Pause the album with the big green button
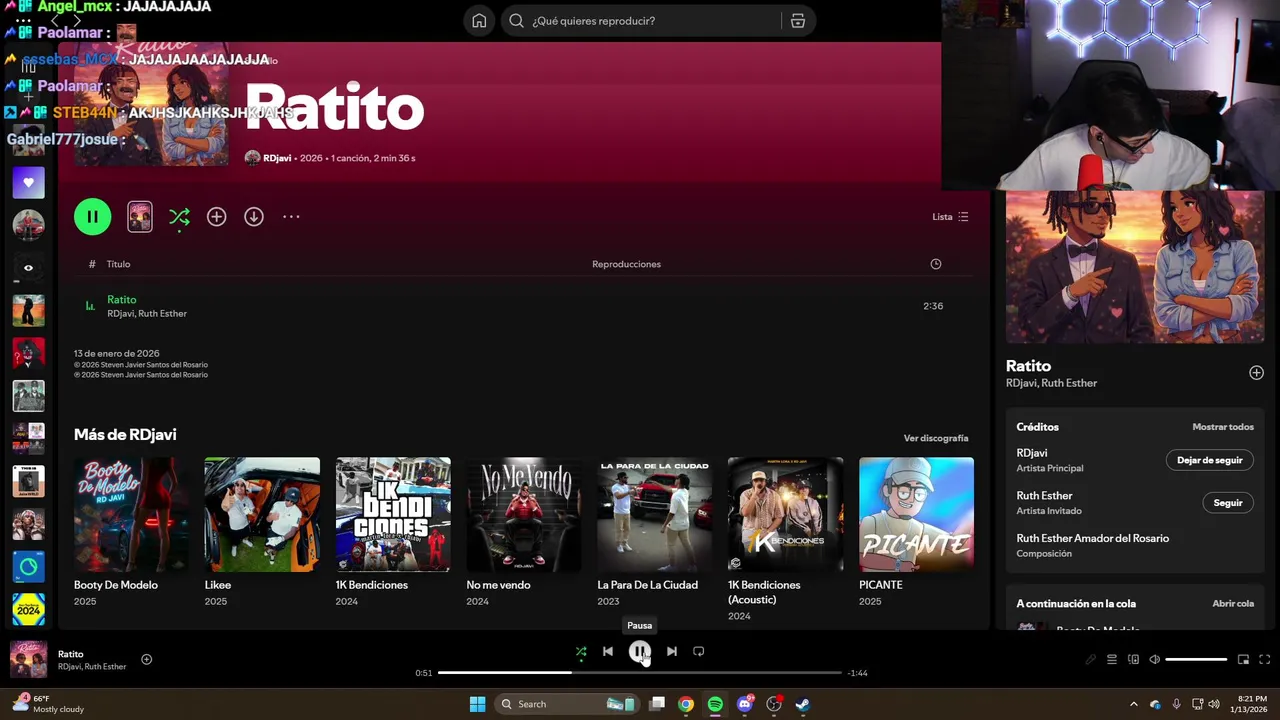 point(92,216)
